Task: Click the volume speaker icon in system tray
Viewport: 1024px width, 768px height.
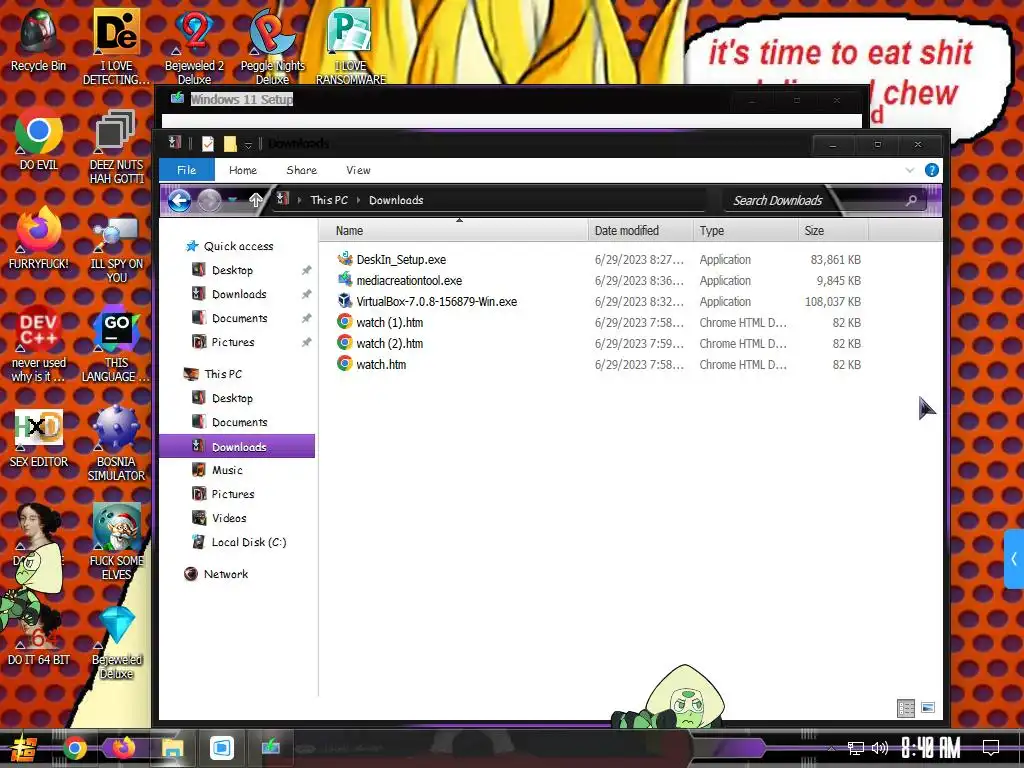Action: [880, 748]
